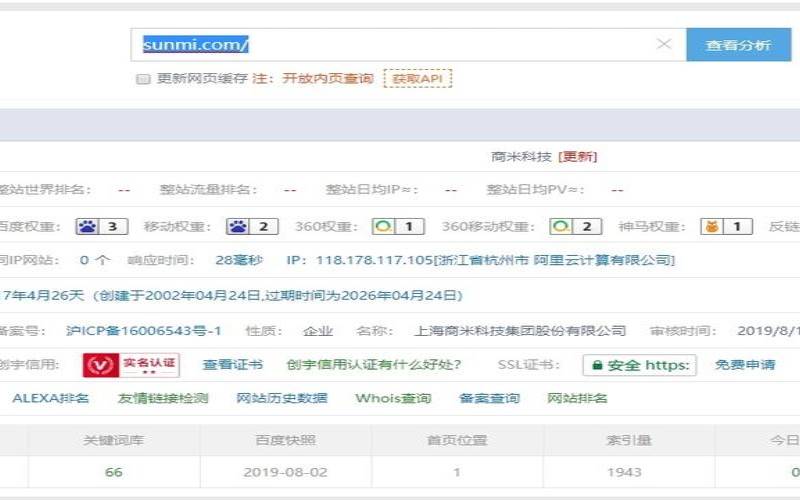Click the 获取API button
The image size is (800, 500).
coord(417,79)
